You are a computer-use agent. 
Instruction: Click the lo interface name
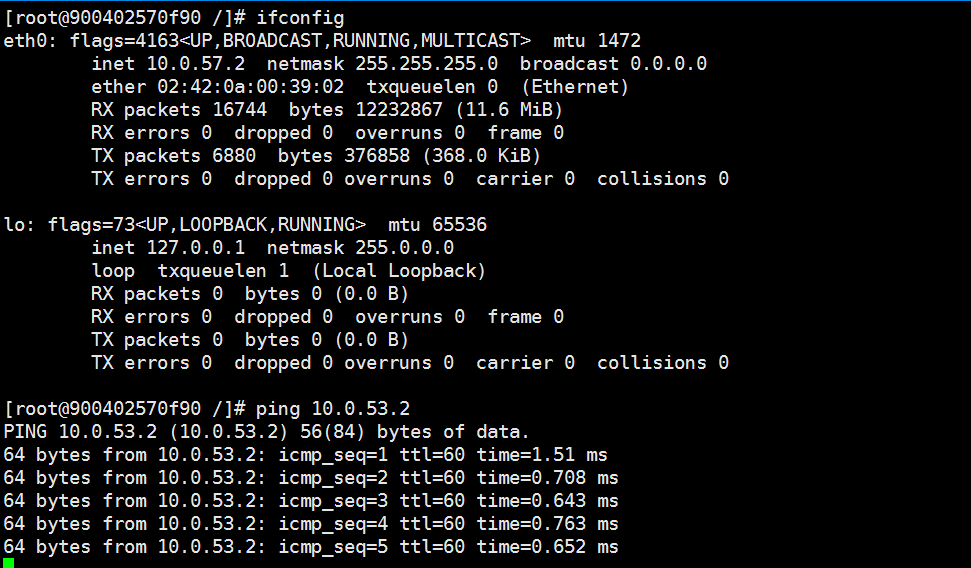pyautogui.click(x=14, y=225)
